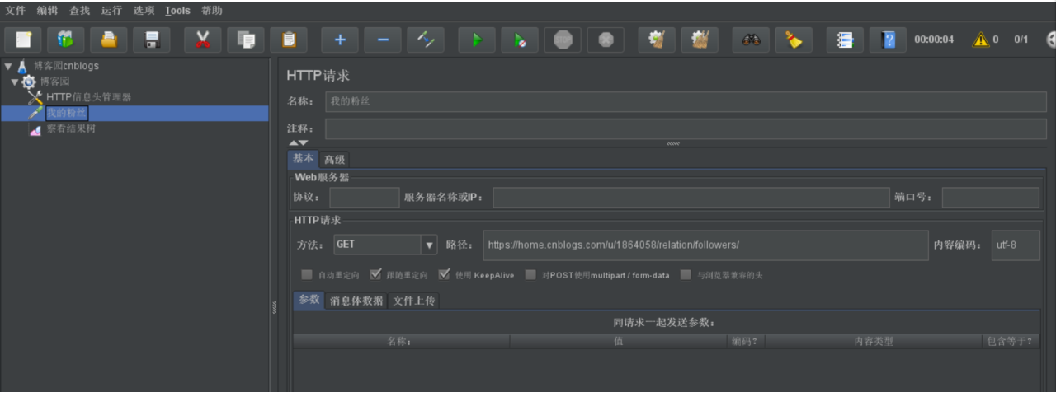The width and height of the screenshot is (1056, 393).
Task: Expand all nodes with plus icon
Action: point(340,40)
